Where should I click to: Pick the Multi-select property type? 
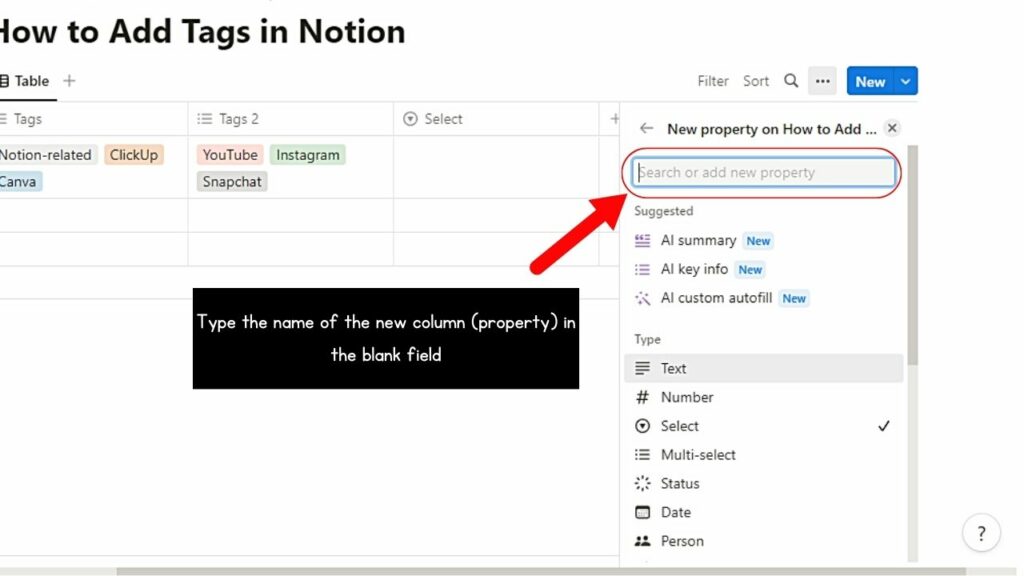click(697, 454)
